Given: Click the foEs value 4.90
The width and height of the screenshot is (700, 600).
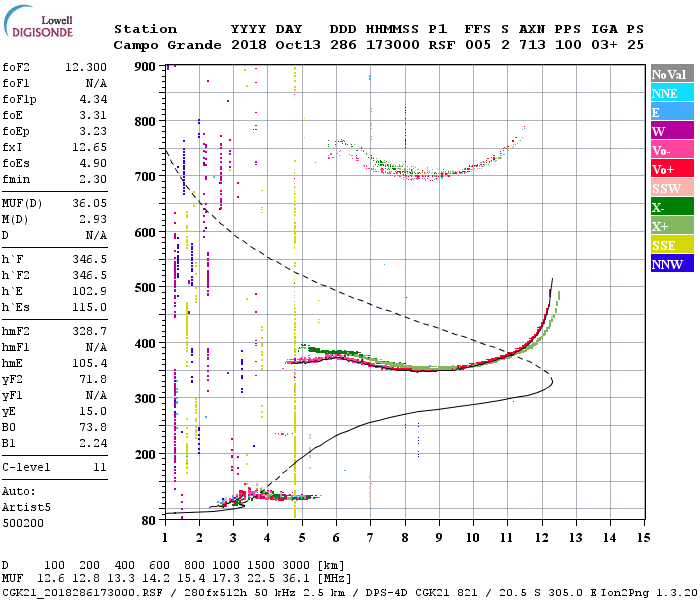Looking at the screenshot, I should (x=93, y=163).
